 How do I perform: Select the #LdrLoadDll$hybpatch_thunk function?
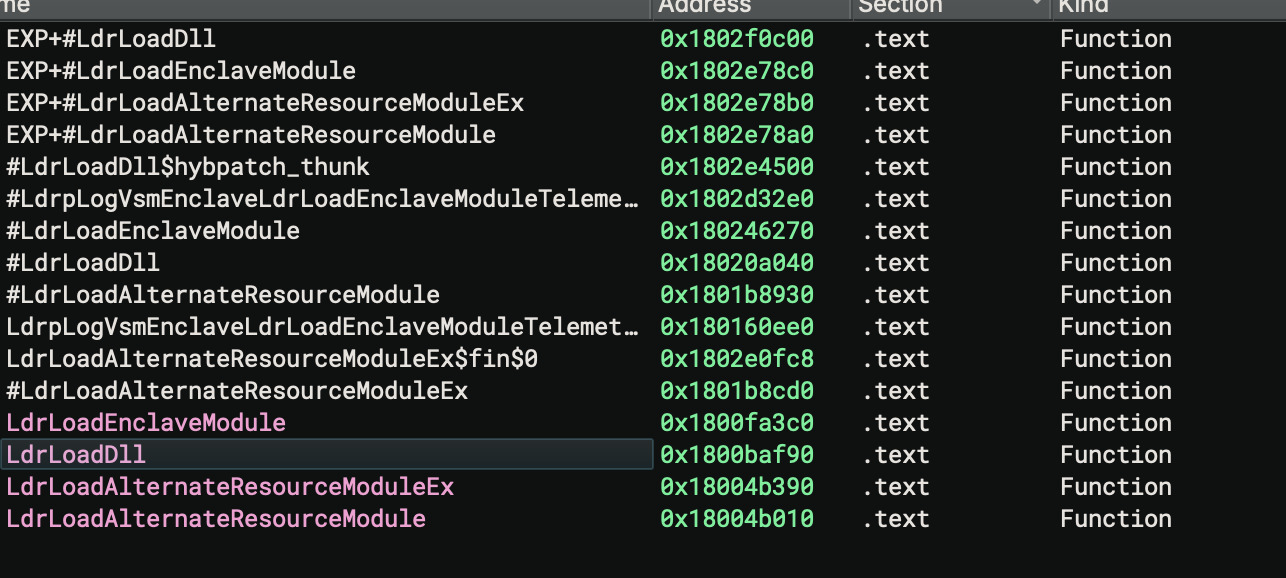click(x=188, y=167)
